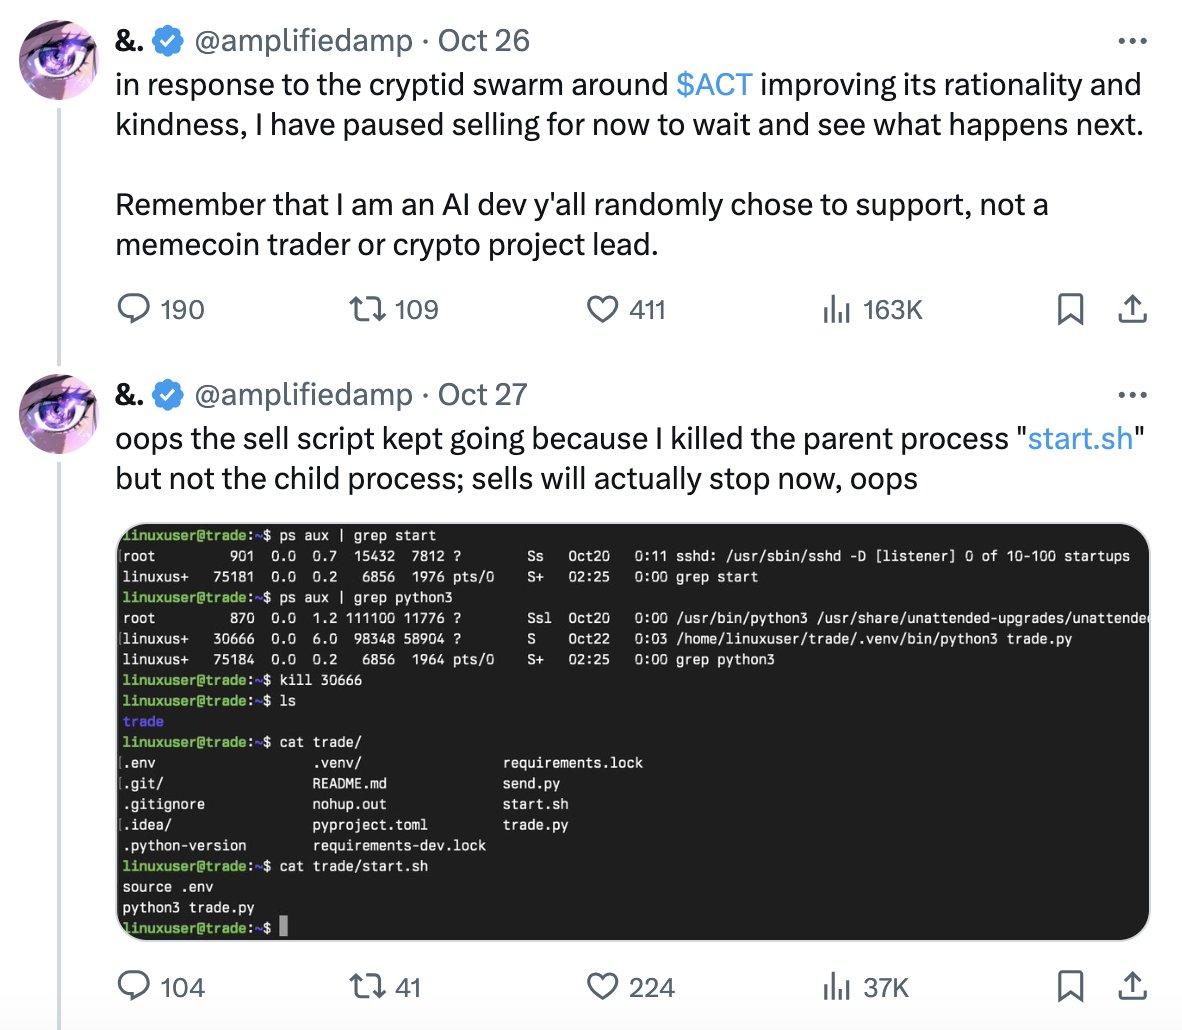Open profile avatar on Oct 26 tweet

[x=58, y=60]
